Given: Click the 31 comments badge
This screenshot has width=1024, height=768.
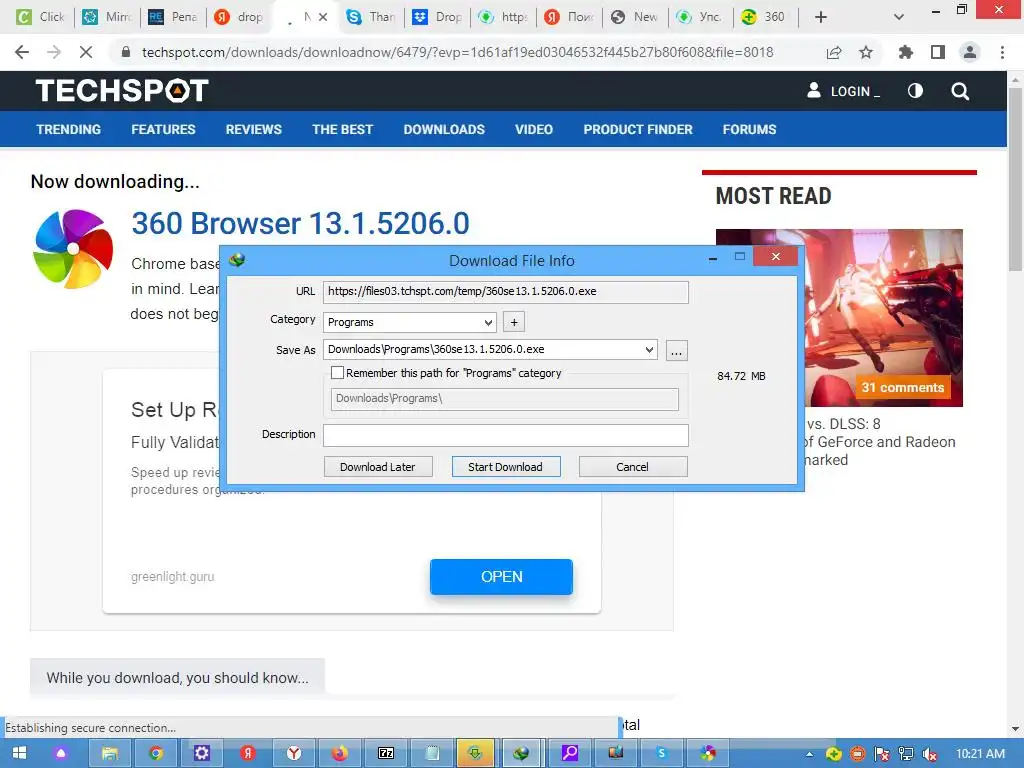Looking at the screenshot, I should tap(903, 387).
